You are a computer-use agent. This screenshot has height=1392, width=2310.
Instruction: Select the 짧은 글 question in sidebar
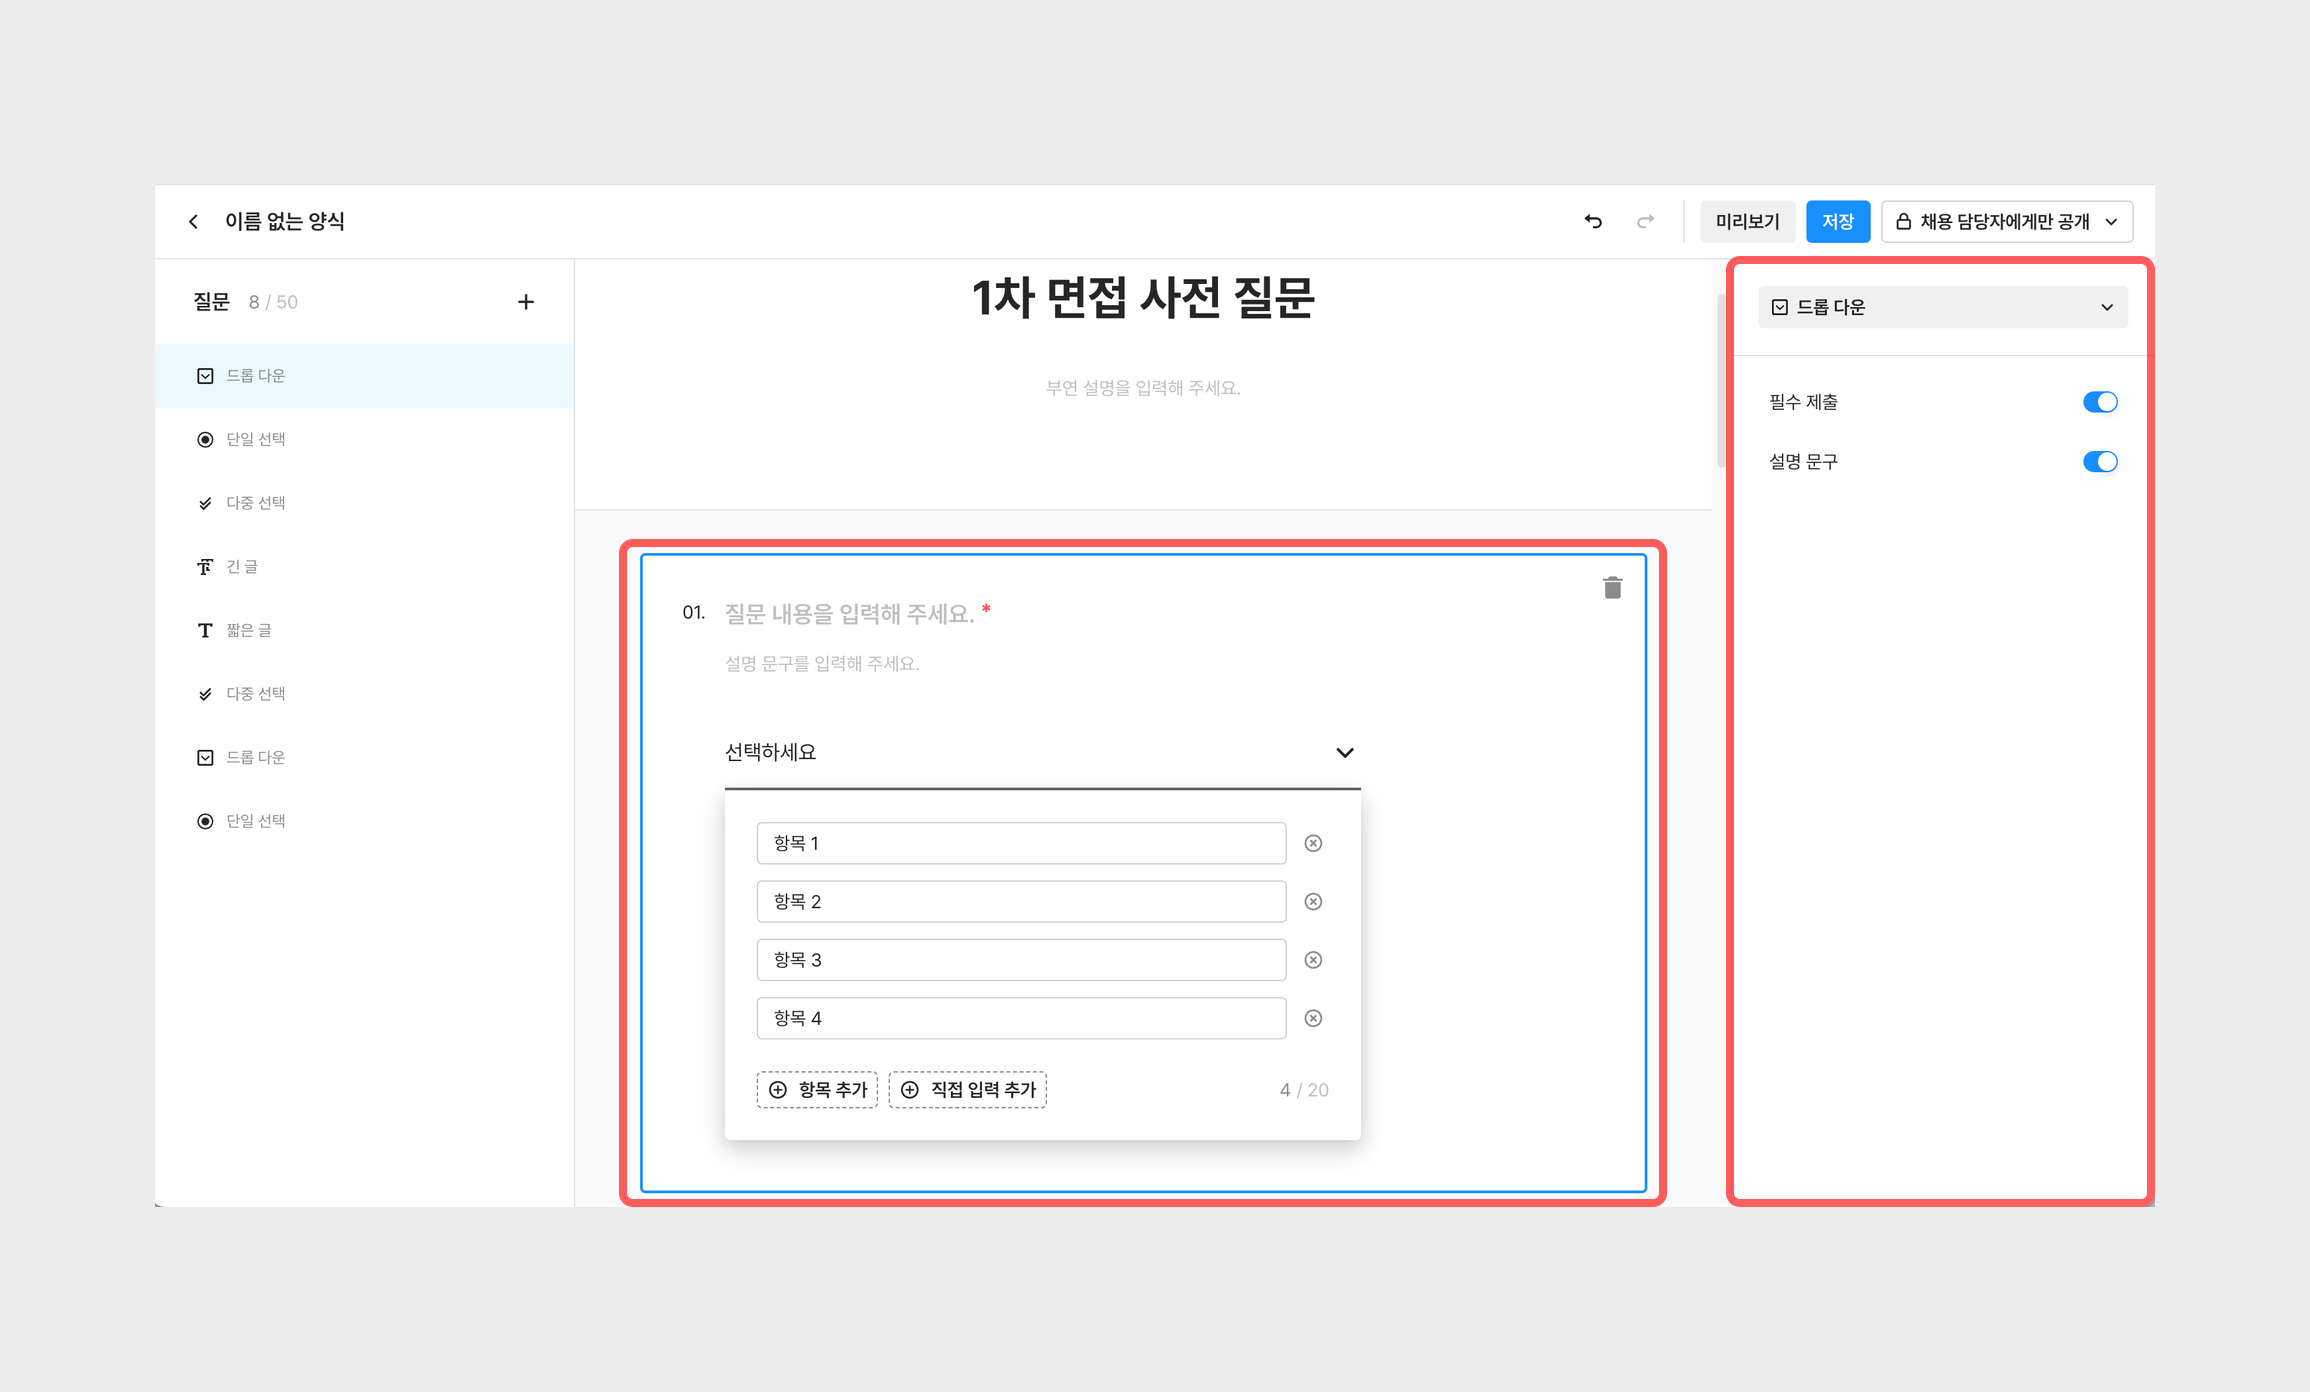[x=248, y=630]
